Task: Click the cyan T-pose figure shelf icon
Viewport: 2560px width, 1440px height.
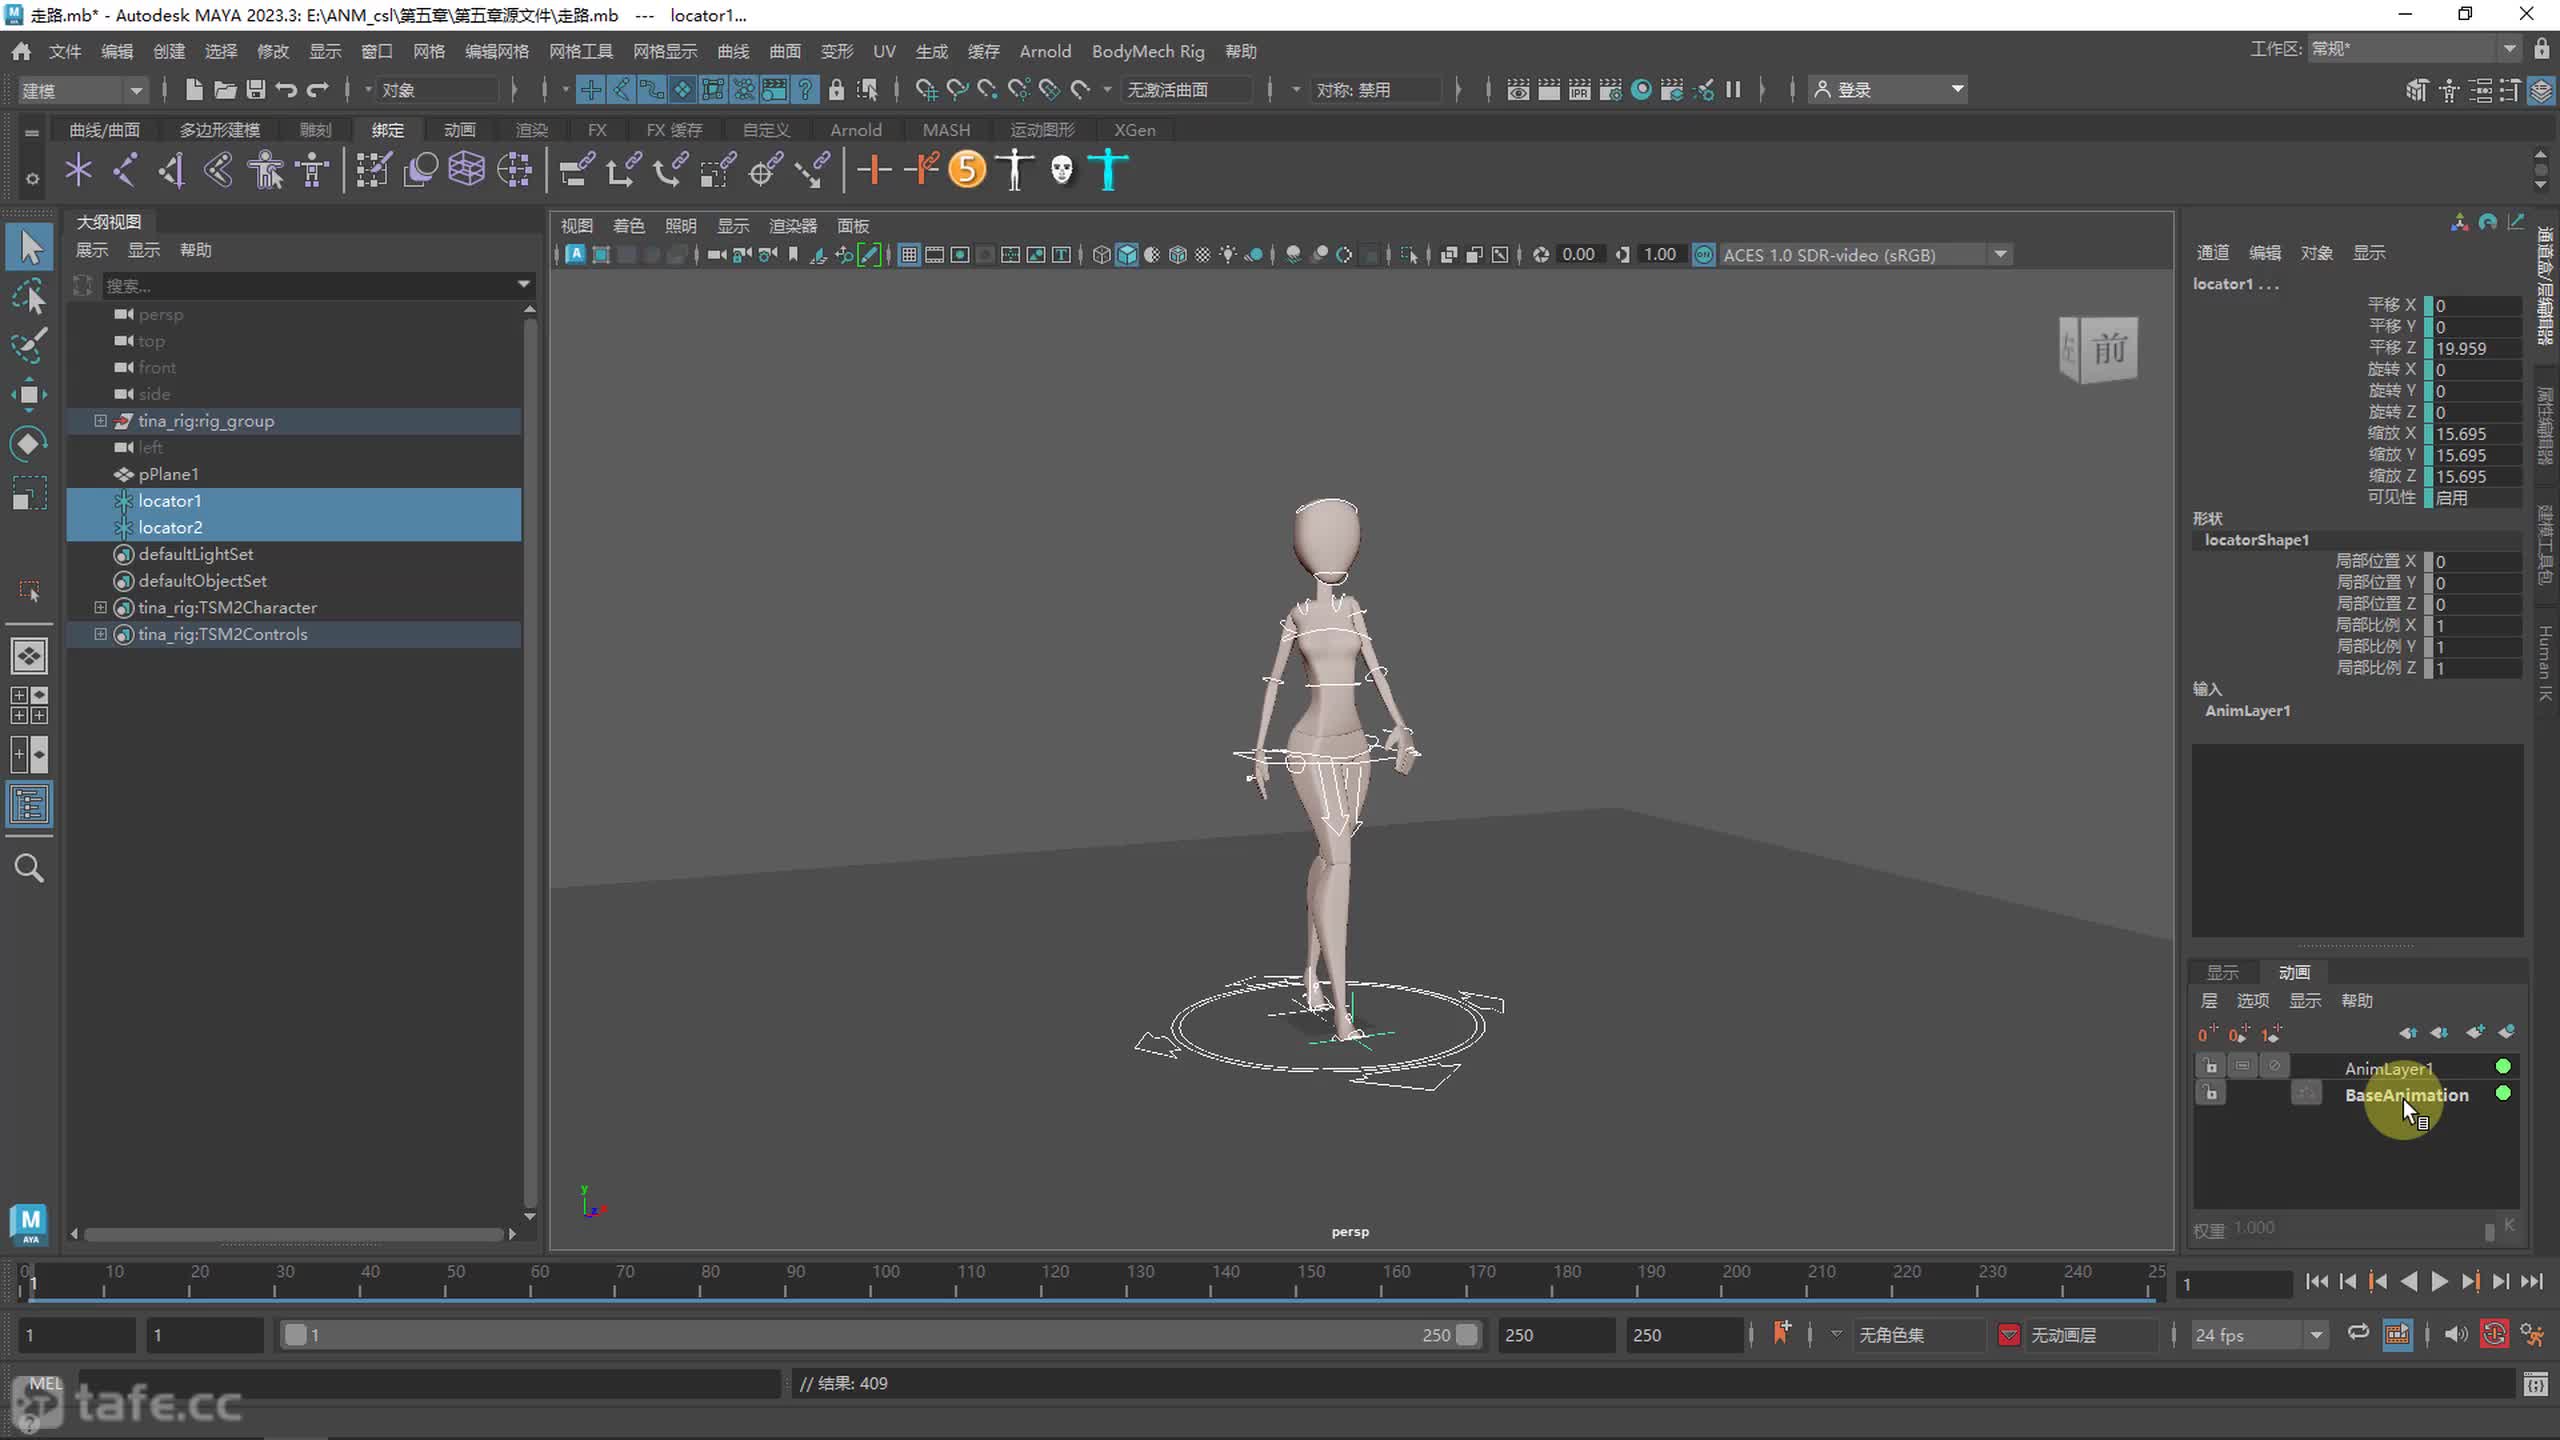Action: tap(1108, 169)
